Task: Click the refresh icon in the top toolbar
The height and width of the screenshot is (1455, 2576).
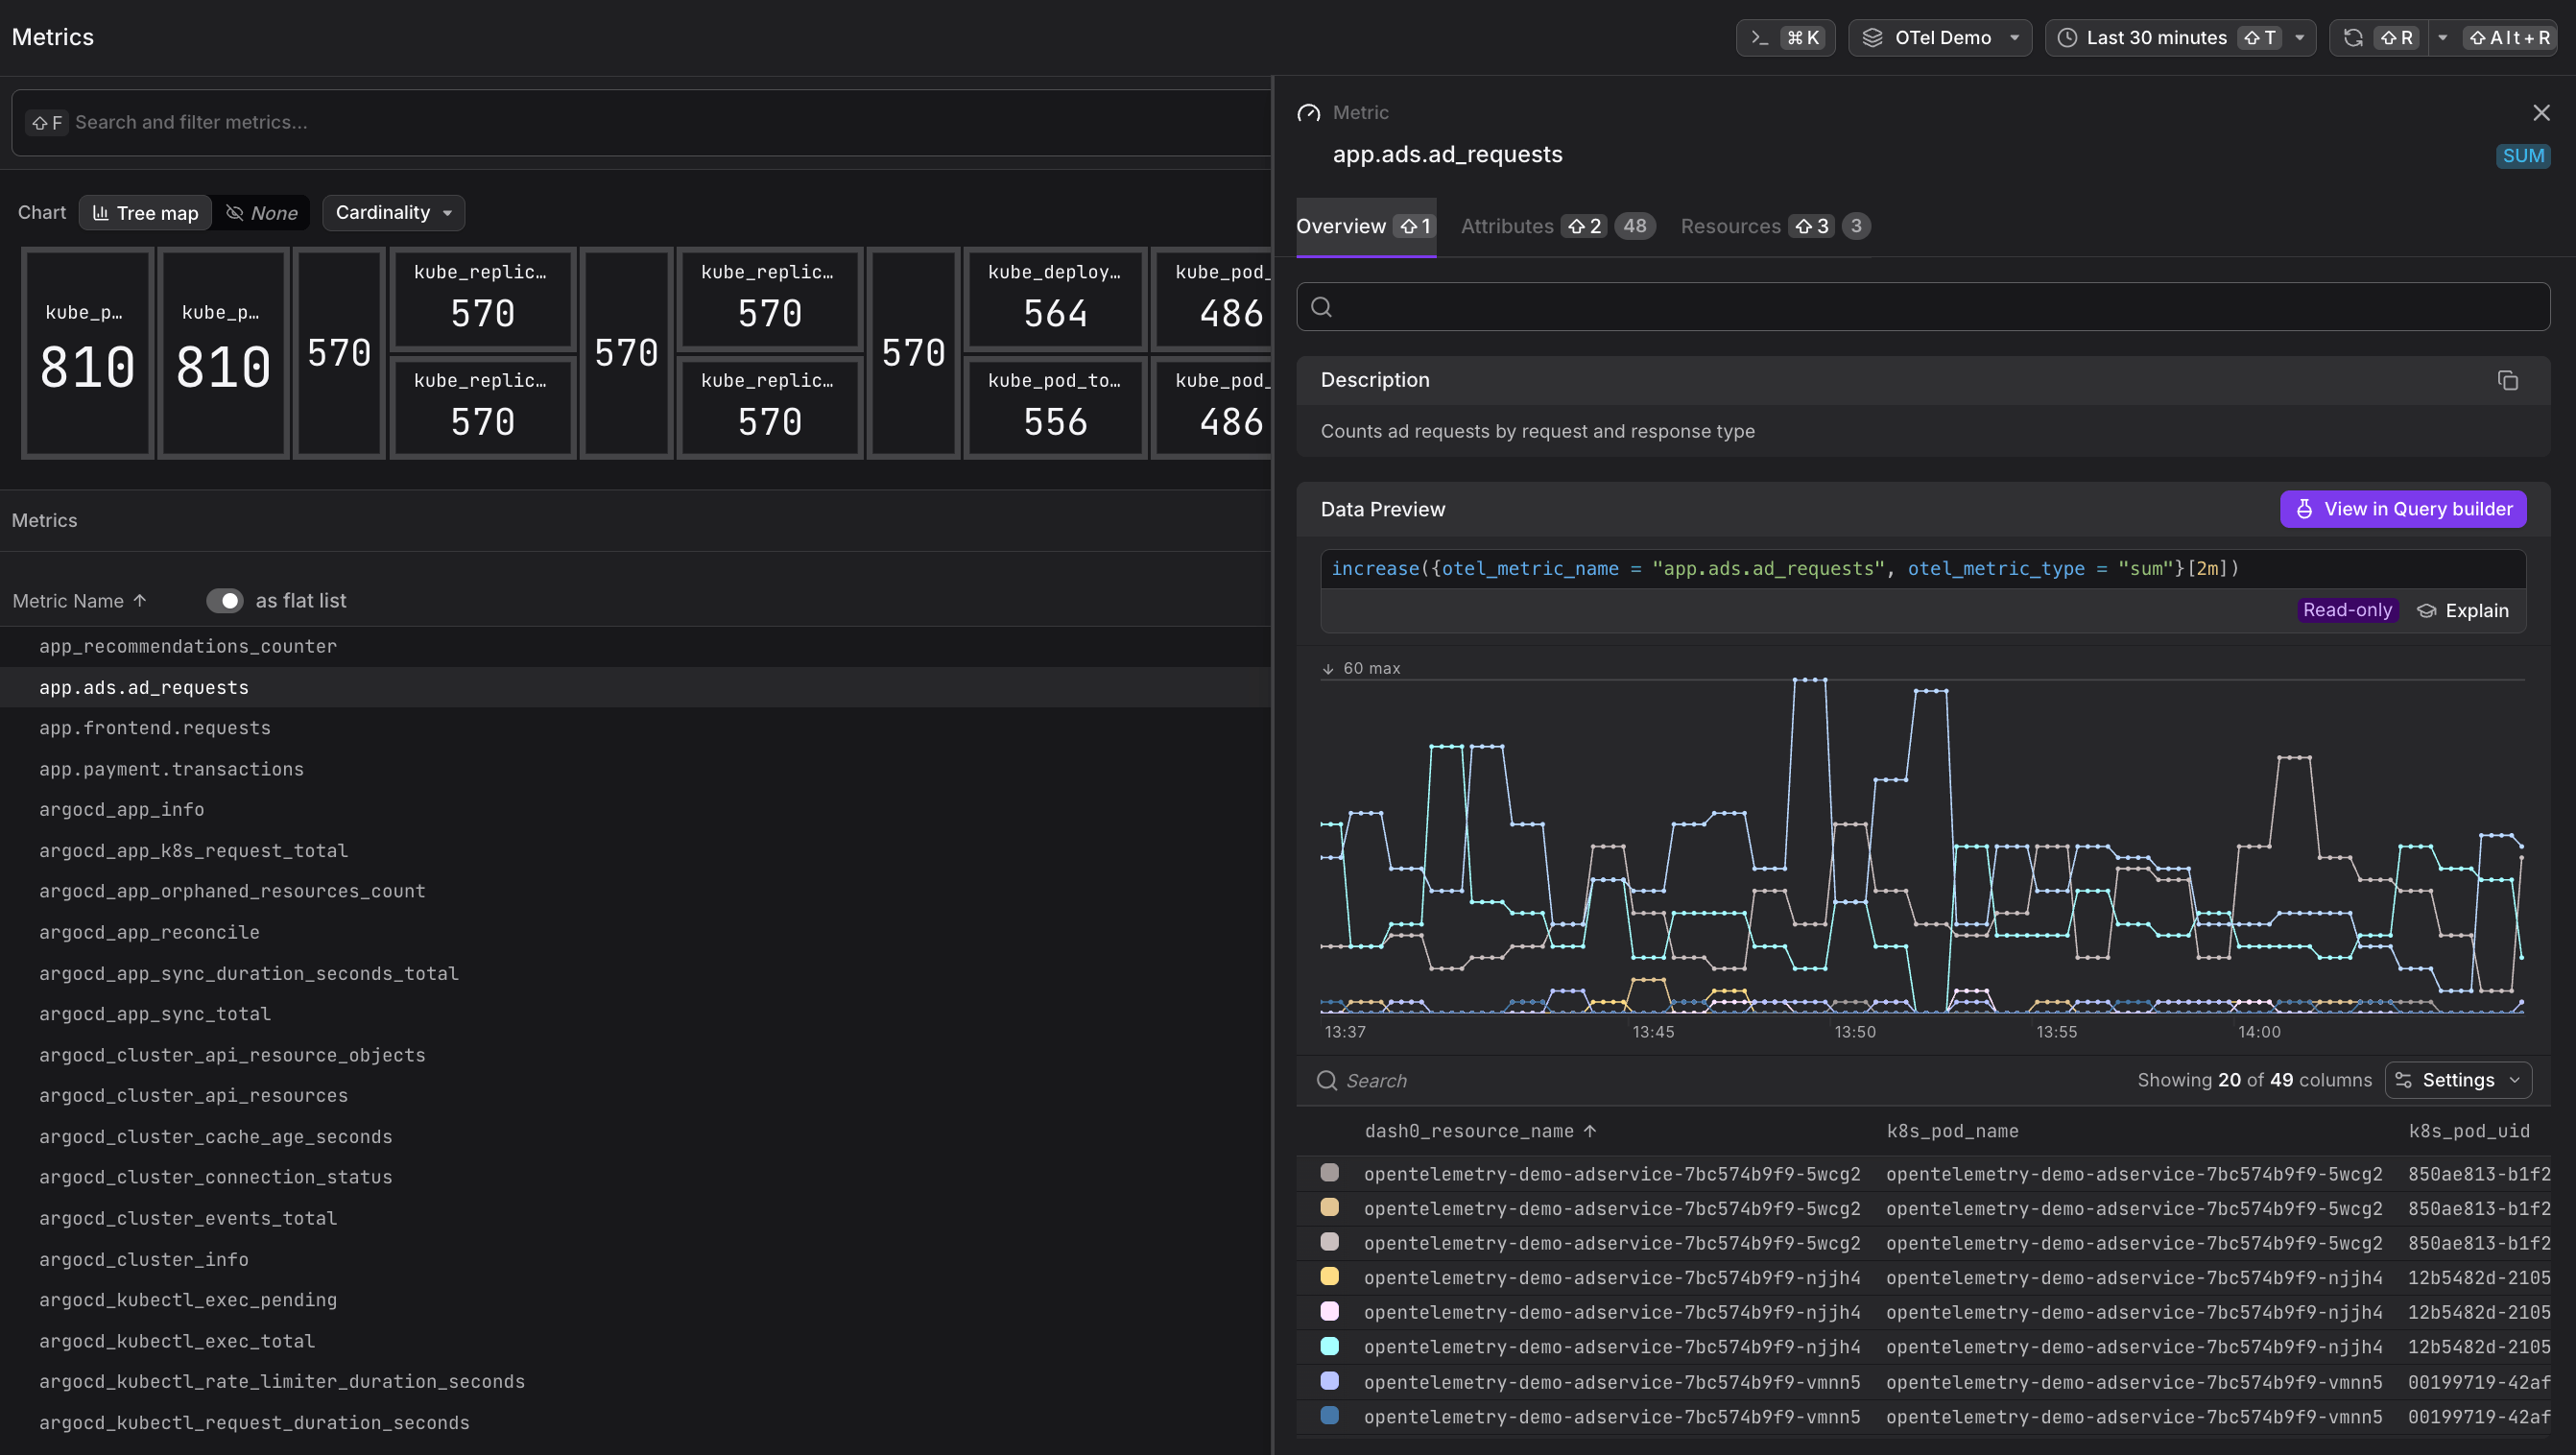Action: click(x=2353, y=37)
